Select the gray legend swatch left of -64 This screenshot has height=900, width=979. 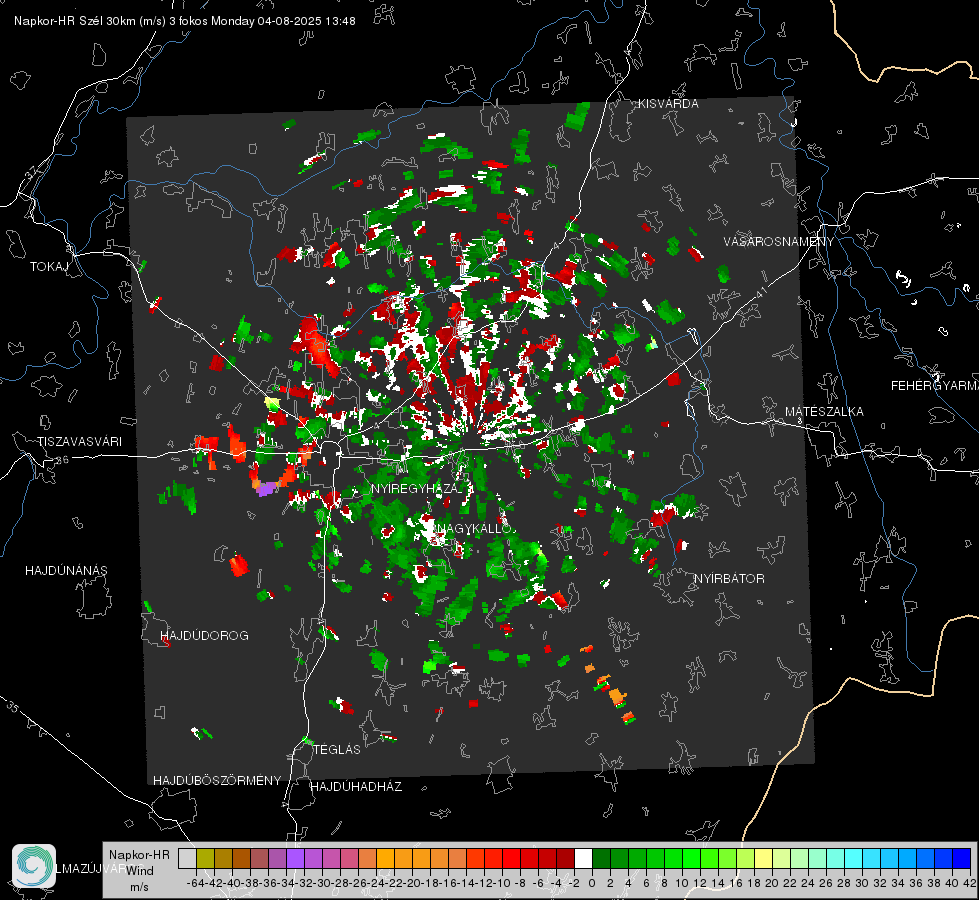click(x=187, y=858)
